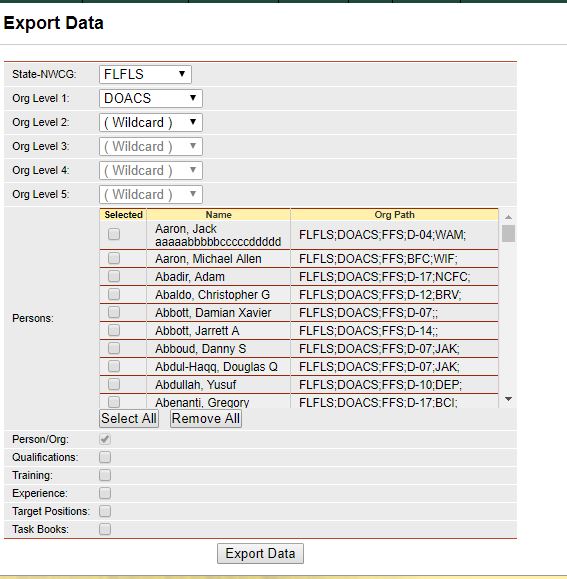Click the name Abaldo, Christopher G
The height and width of the screenshot is (579, 567).
pyautogui.click(x=212, y=295)
